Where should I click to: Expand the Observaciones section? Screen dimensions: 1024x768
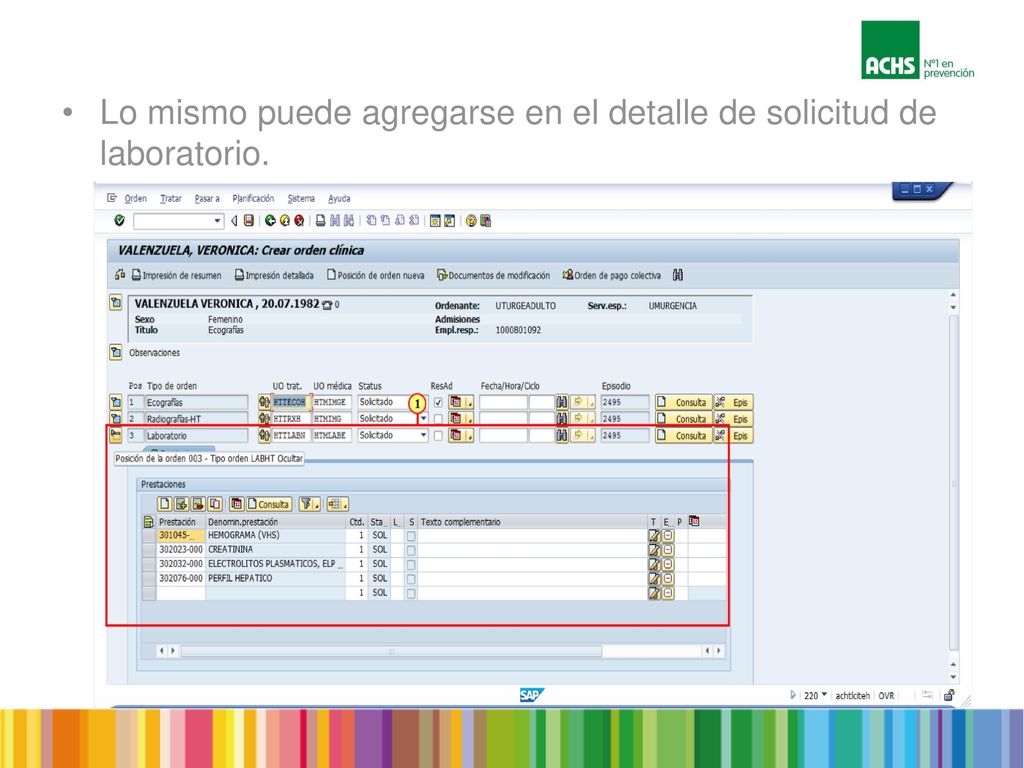(x=116, y=353)
